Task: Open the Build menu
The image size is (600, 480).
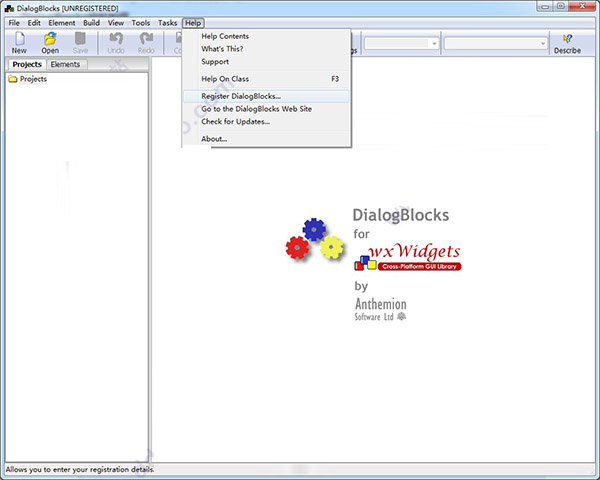Action: pos(91,23)
